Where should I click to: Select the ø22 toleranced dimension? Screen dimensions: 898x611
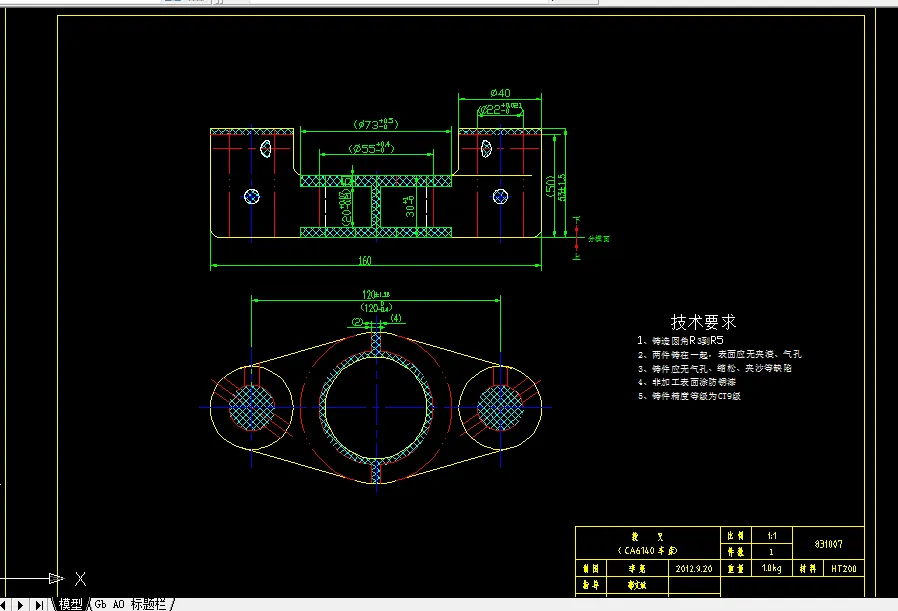coord(500,109)
